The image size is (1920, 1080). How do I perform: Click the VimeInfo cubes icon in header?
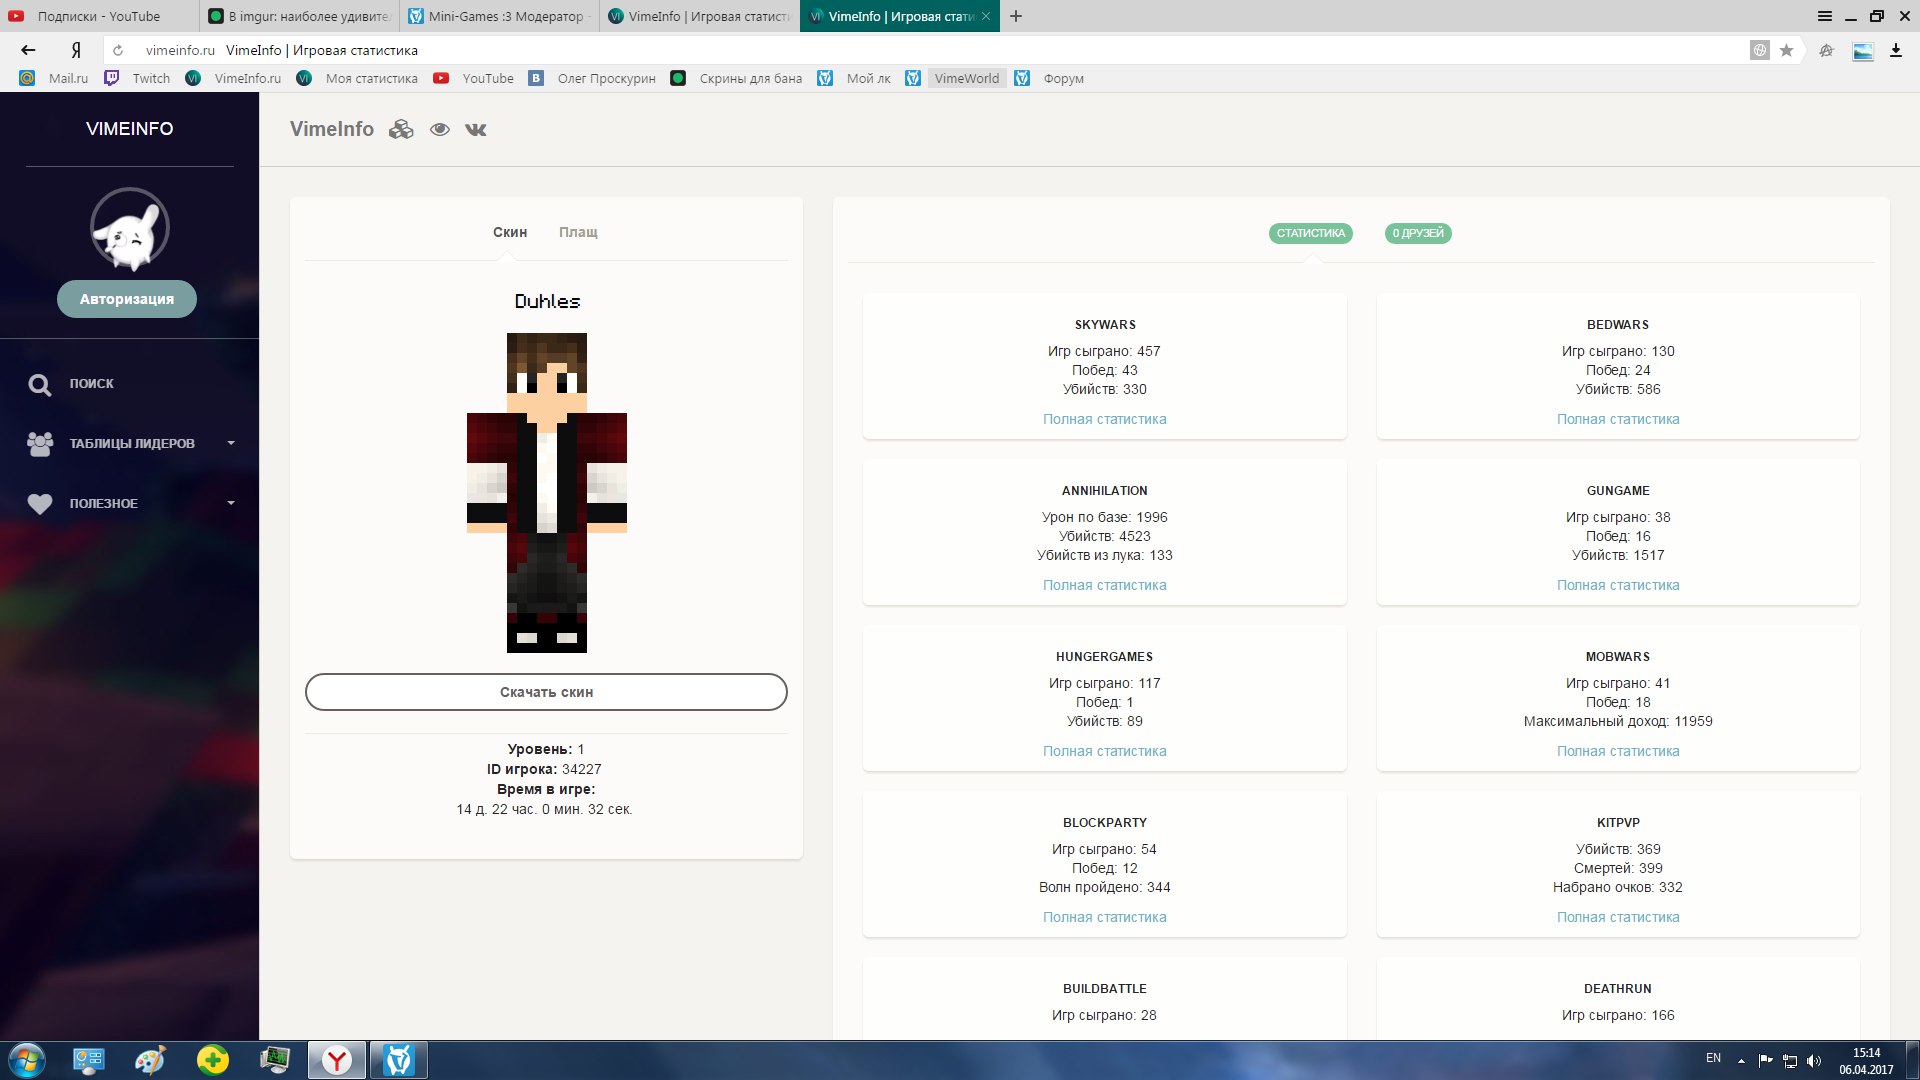pos(401,129)
